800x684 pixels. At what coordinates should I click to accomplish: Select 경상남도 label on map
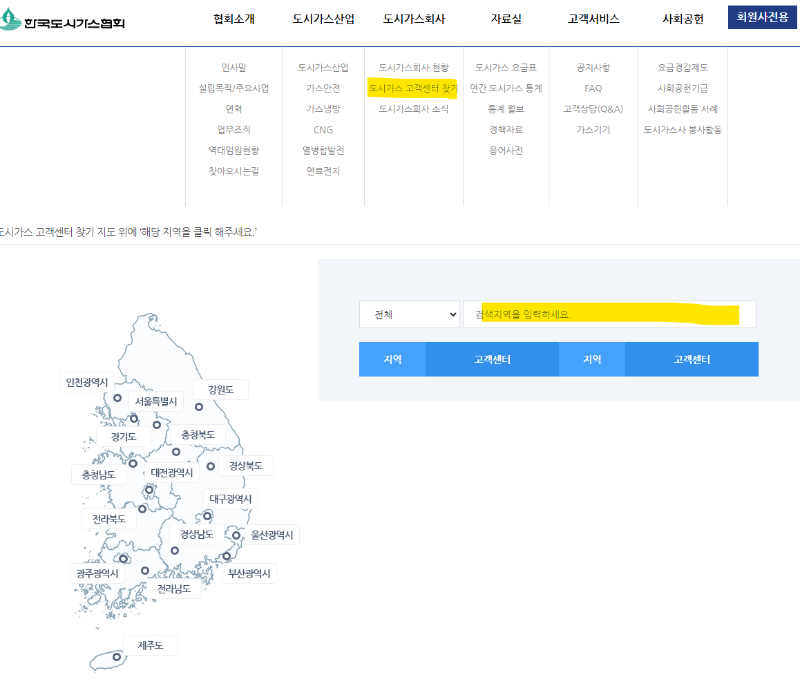coord(197,534)
